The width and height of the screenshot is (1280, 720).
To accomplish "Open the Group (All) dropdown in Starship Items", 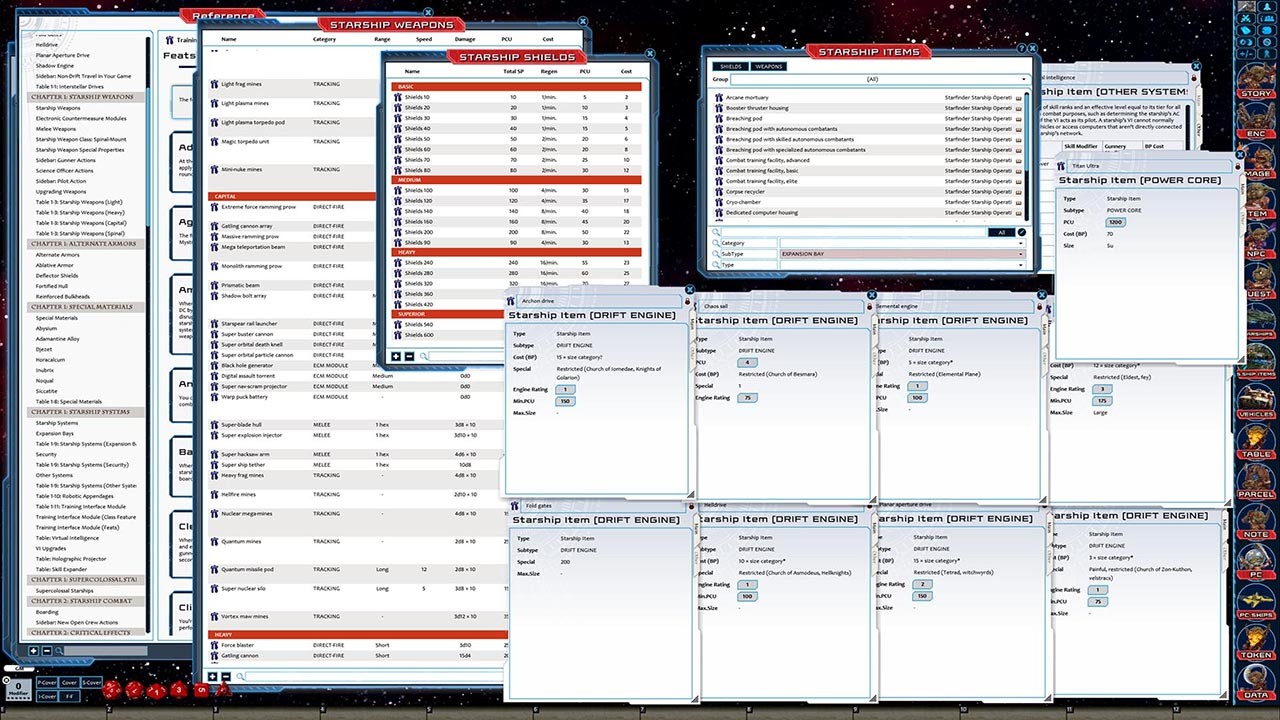I will 1024,79.
